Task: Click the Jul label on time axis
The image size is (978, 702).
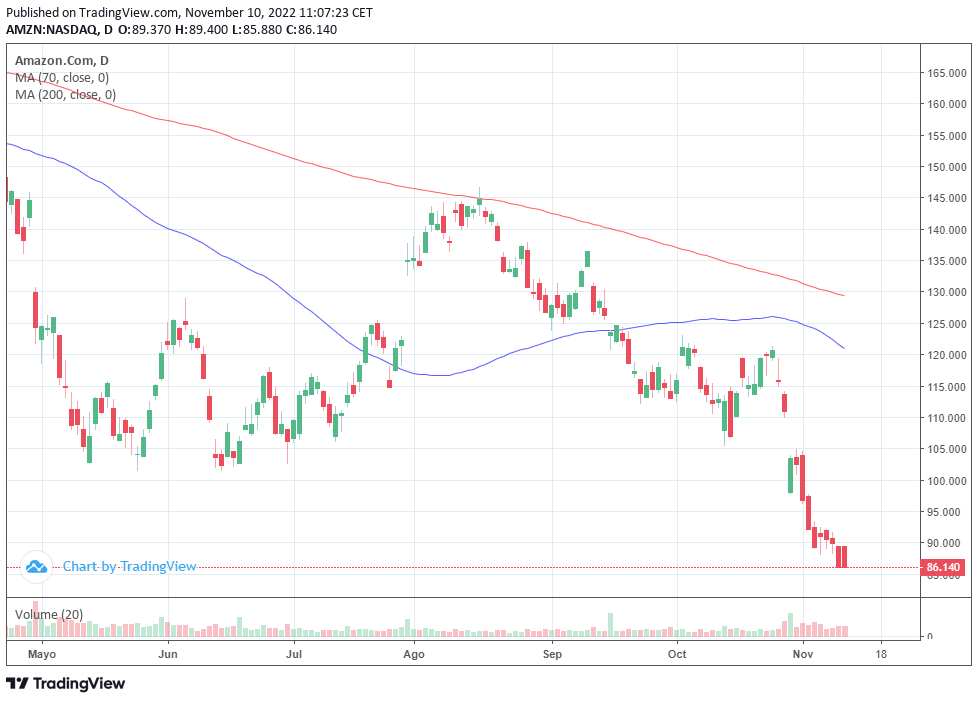Action: click(294, 654)
